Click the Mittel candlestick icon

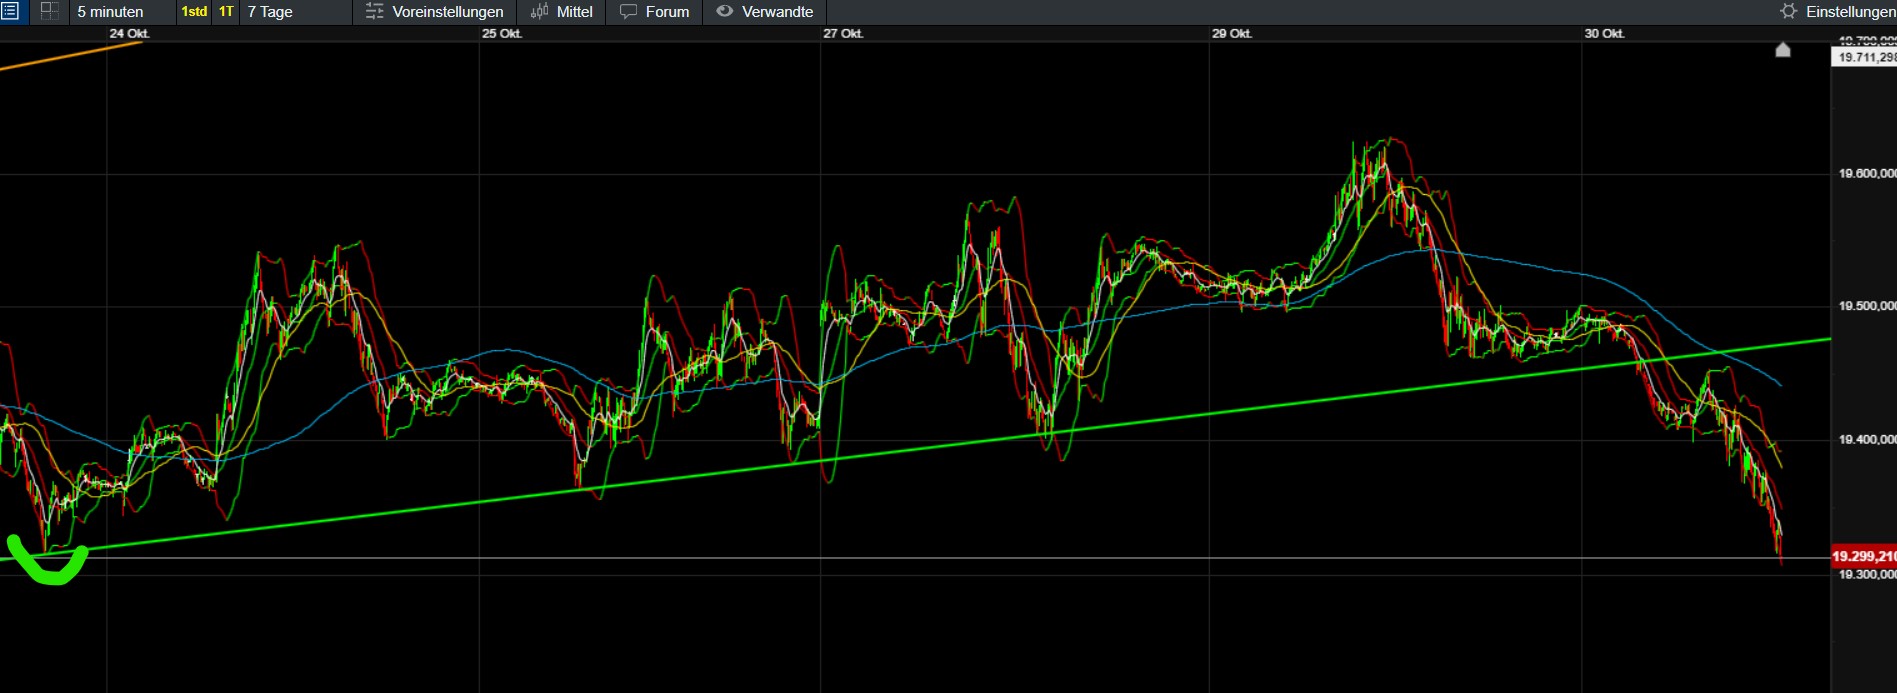(539, 12)
